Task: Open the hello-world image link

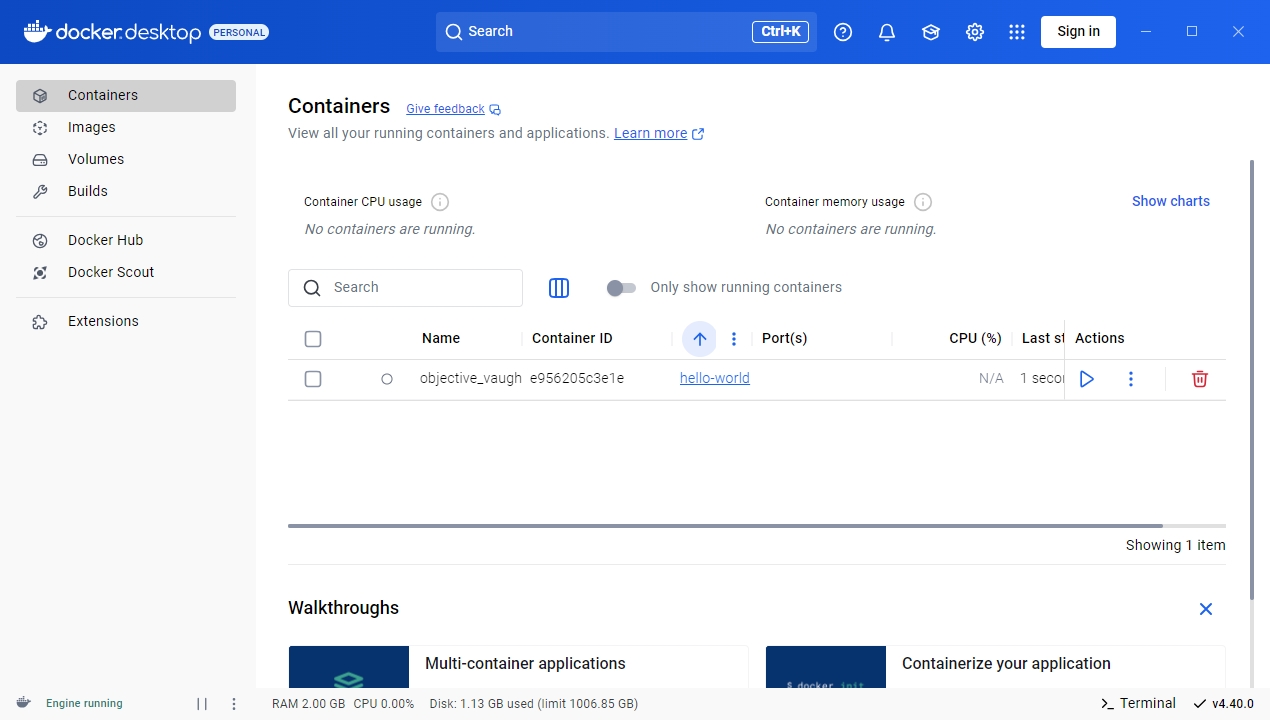Action: [x=714, y=379]
